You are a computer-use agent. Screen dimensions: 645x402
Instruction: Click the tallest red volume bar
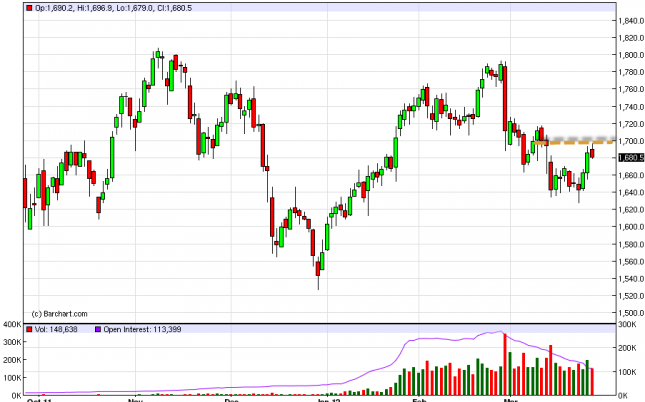505,365
